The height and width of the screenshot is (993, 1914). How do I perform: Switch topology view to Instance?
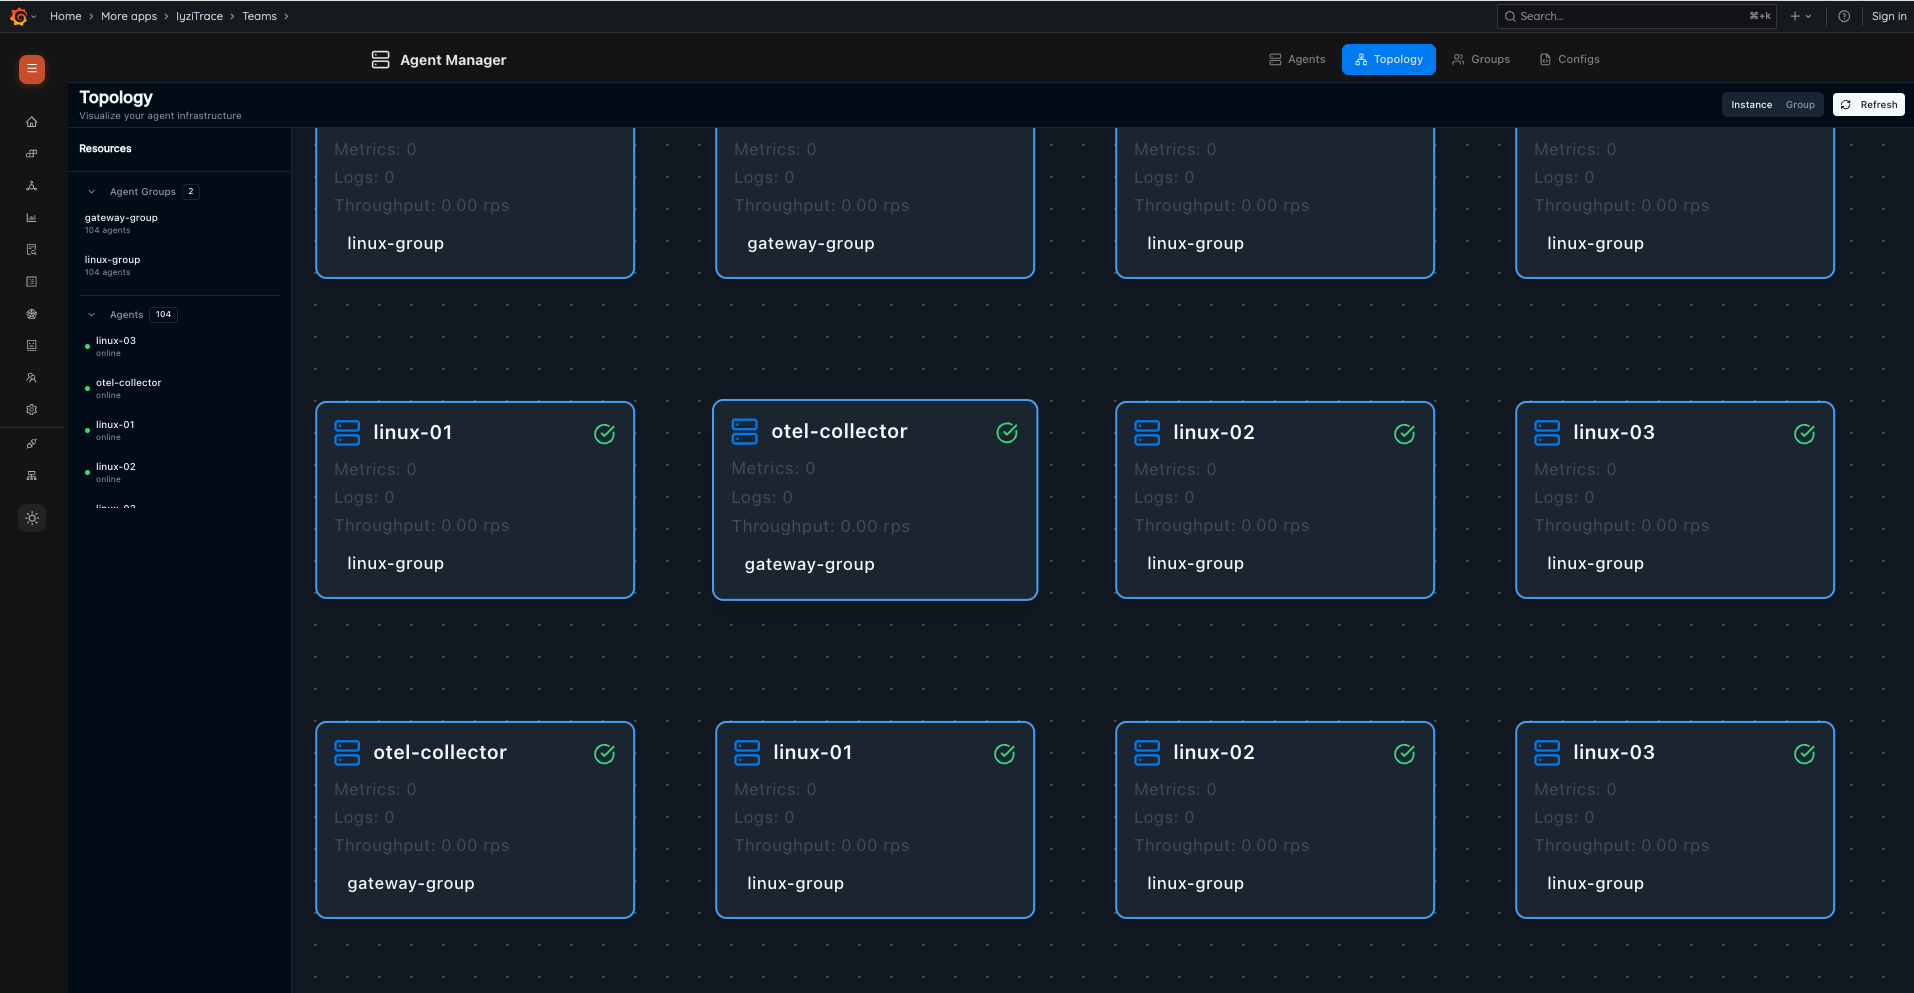click(1752, 105)
